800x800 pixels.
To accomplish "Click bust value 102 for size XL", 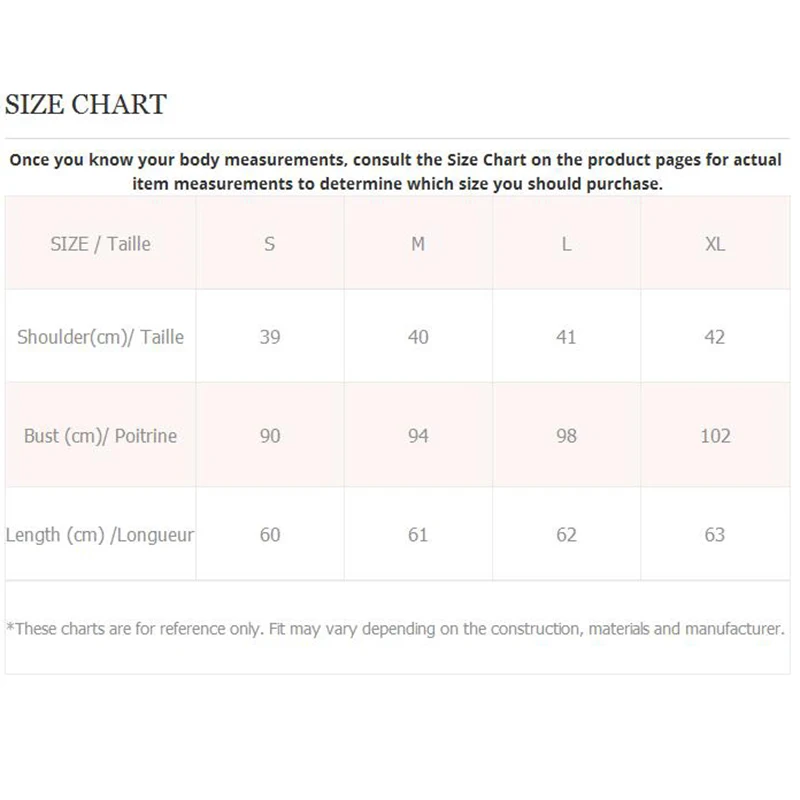I will pos(715,436).
